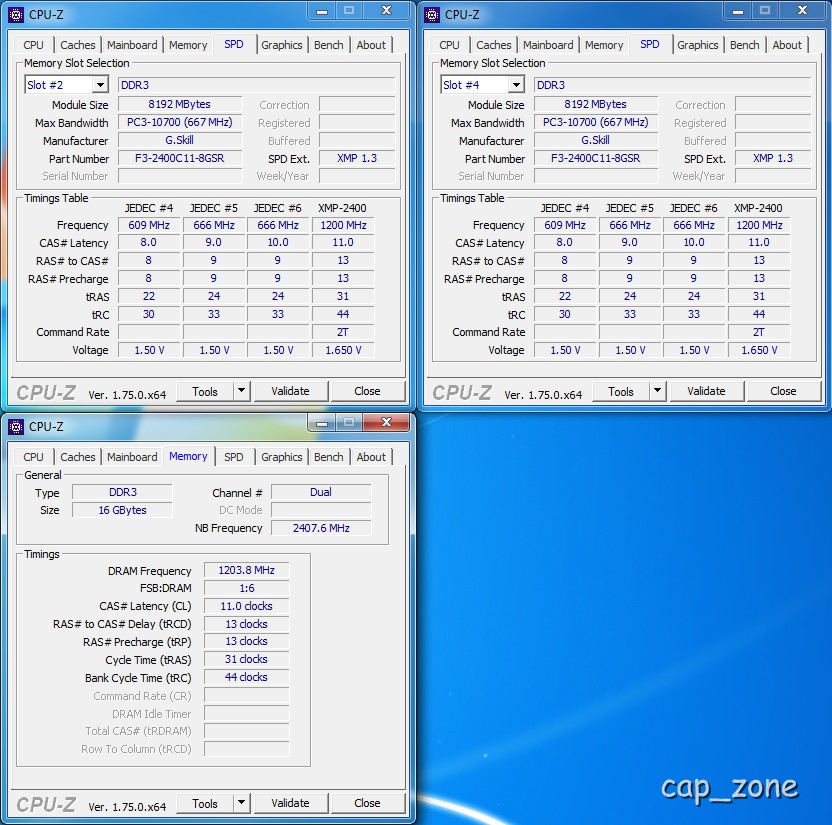Select Memory tab in Slot #4 window
Image resolution: width=832 pixels, height=825 pixels.
pos(604,45)
